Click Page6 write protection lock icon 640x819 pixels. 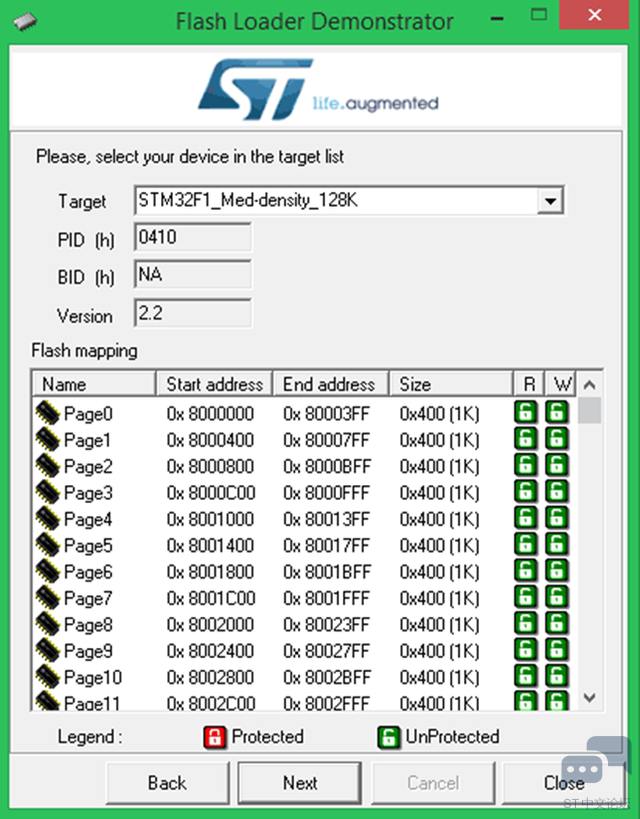click(557, 570)
